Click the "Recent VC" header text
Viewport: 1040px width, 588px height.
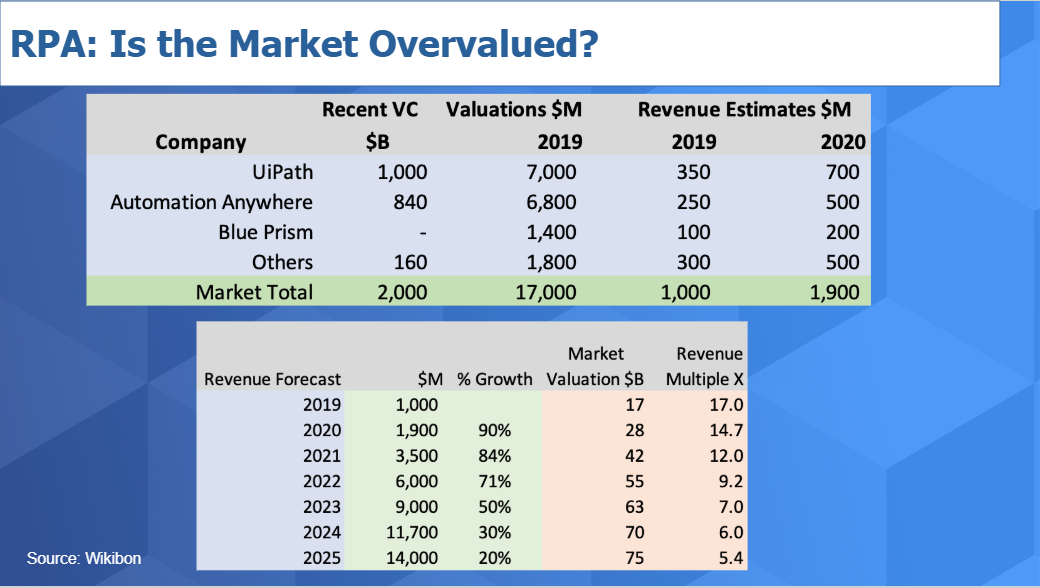click(x=370, y=109)
